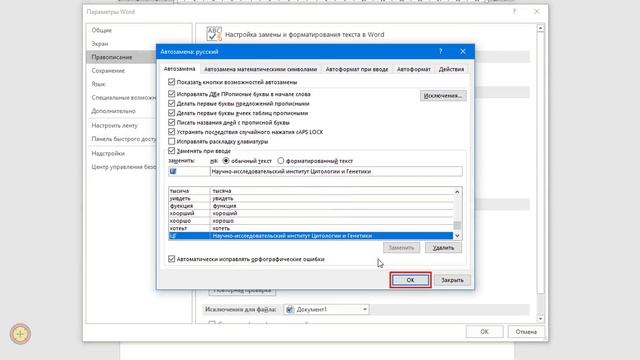Select the хотеть row in autocorrect list
This screenshot has width=640, height=360.
tap(311, 228)
